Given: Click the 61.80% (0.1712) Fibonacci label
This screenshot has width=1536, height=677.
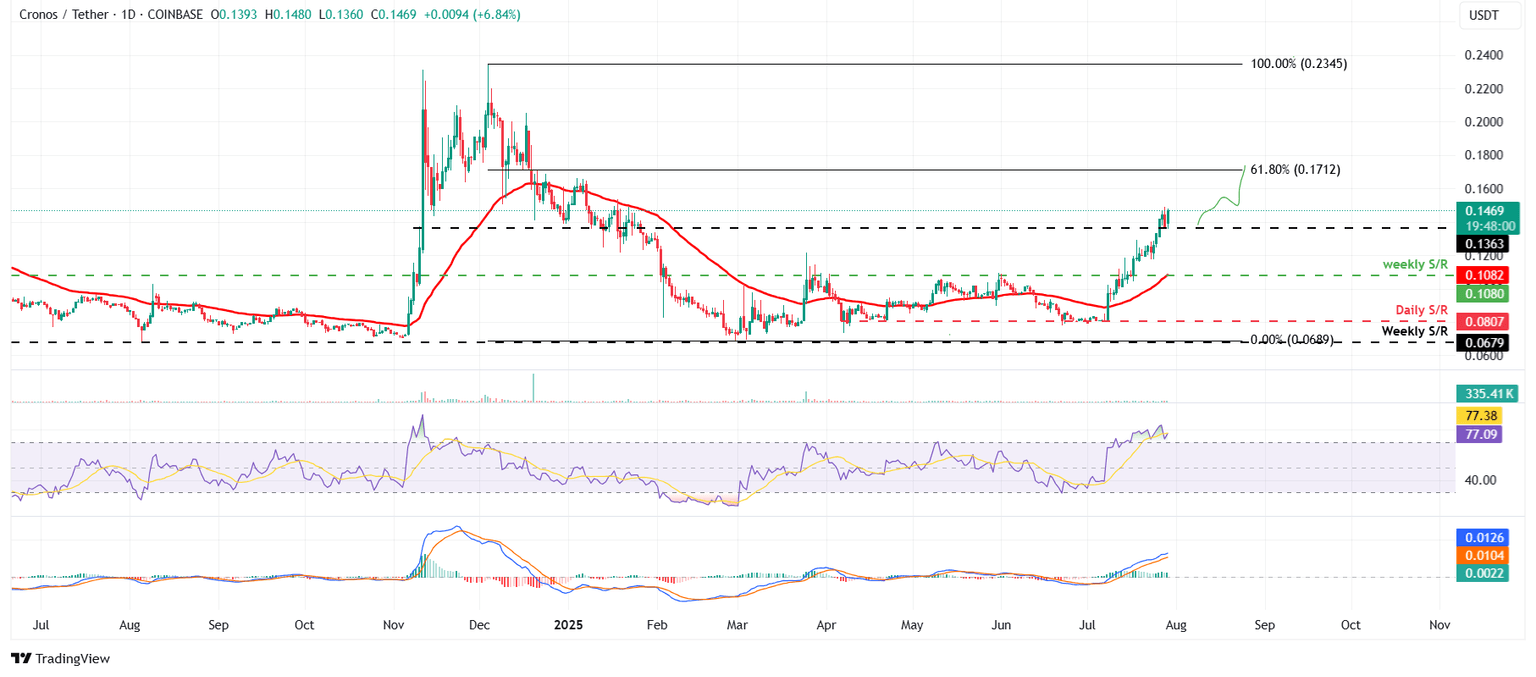Looking at the screenshot, I should click(1297, 169).
